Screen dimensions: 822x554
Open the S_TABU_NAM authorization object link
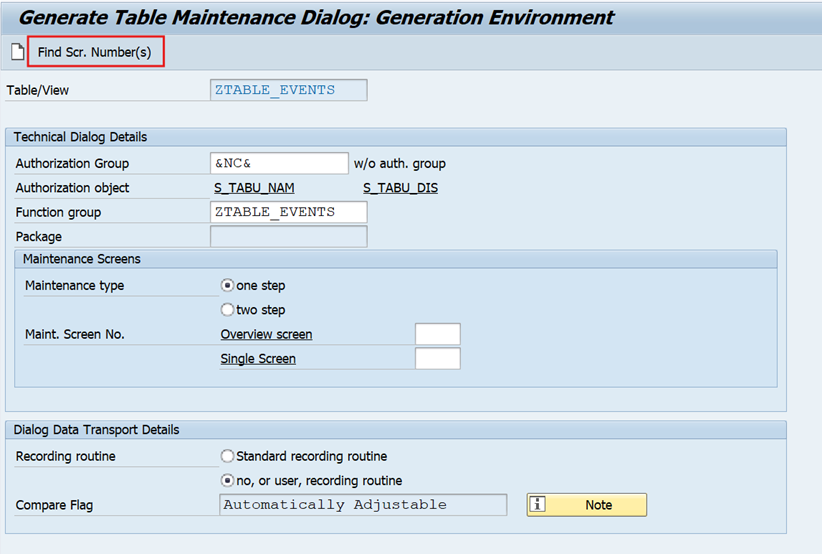click(254, 188)
